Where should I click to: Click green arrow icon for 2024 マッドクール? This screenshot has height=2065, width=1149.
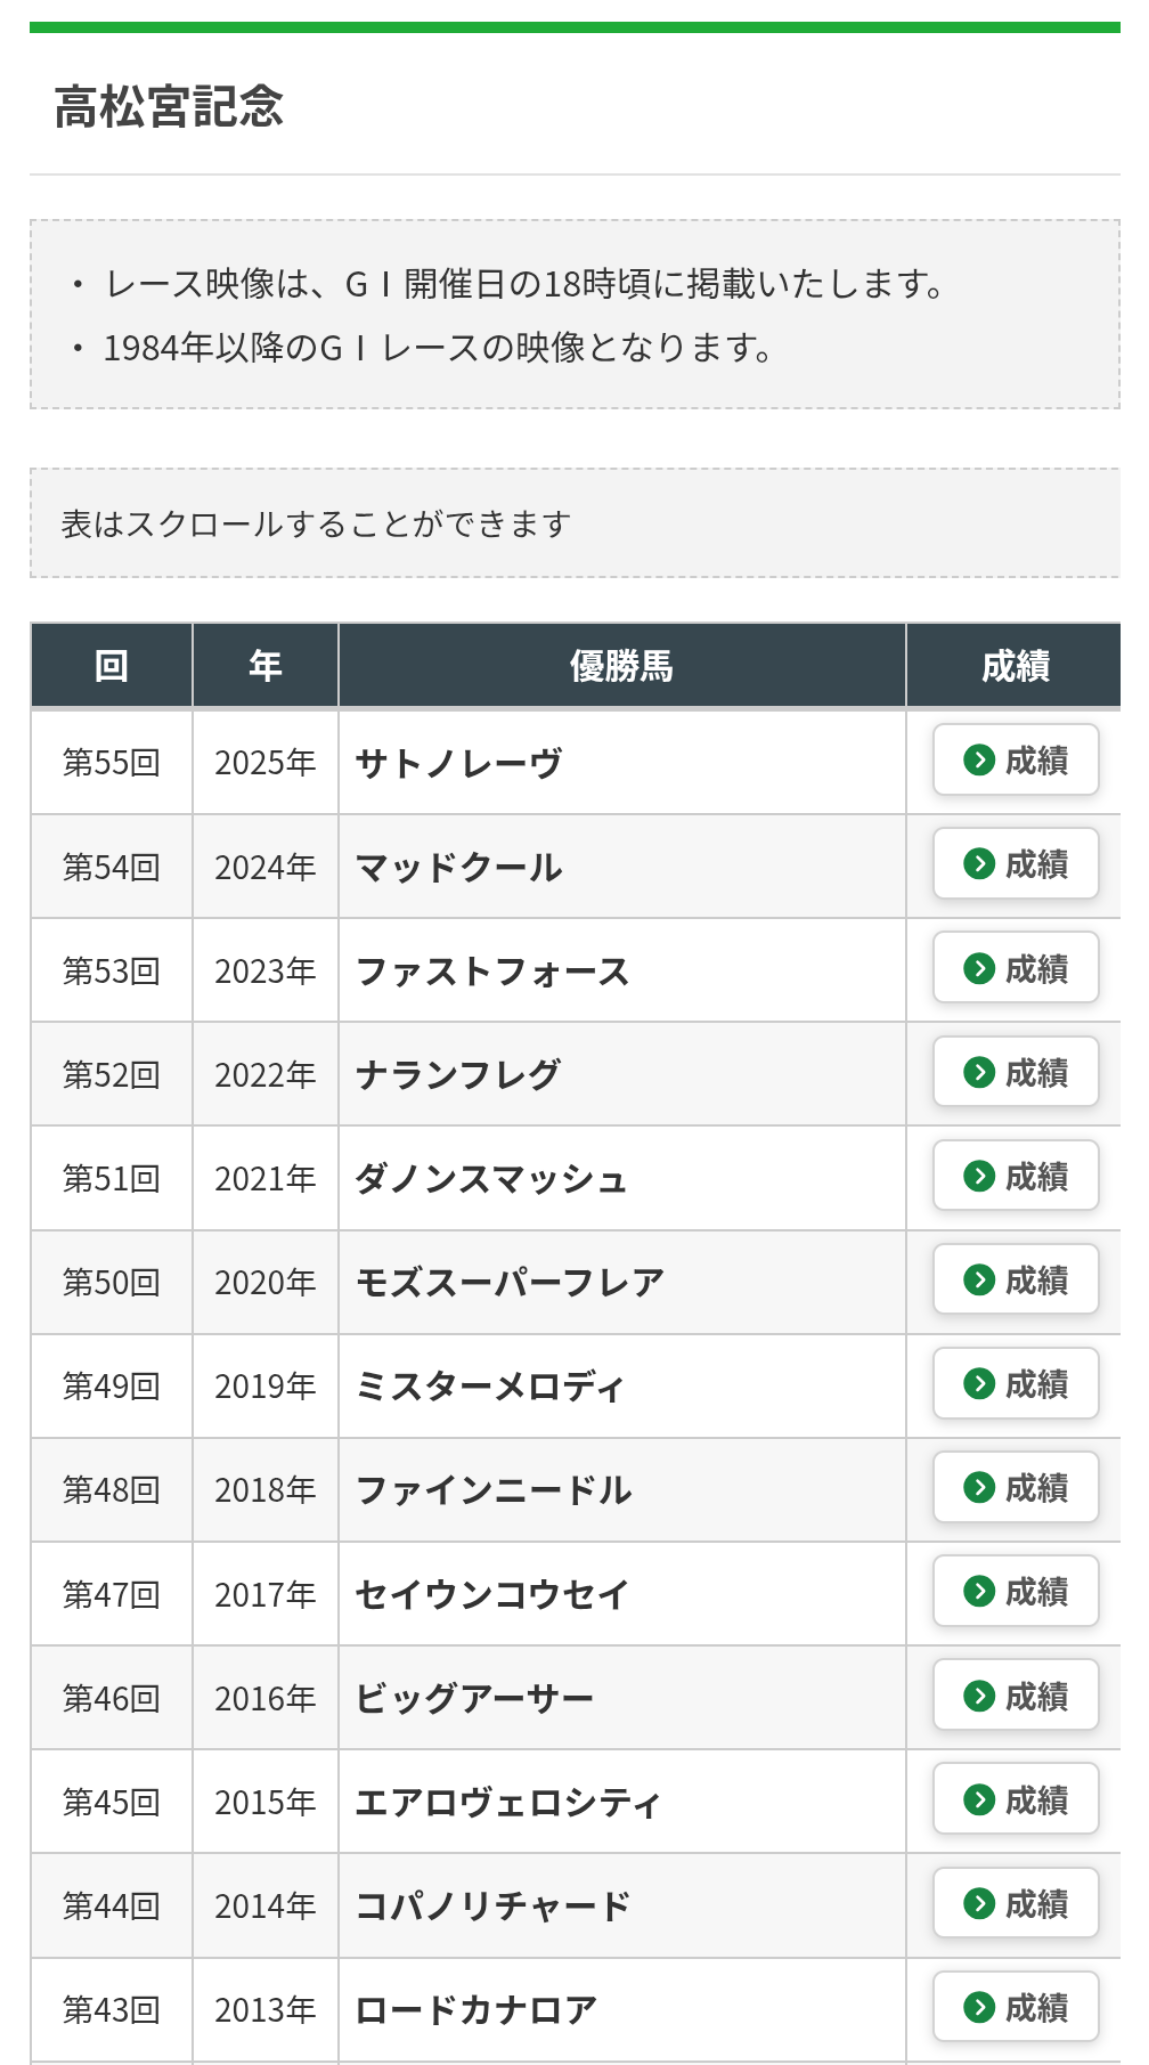point(979,864)
